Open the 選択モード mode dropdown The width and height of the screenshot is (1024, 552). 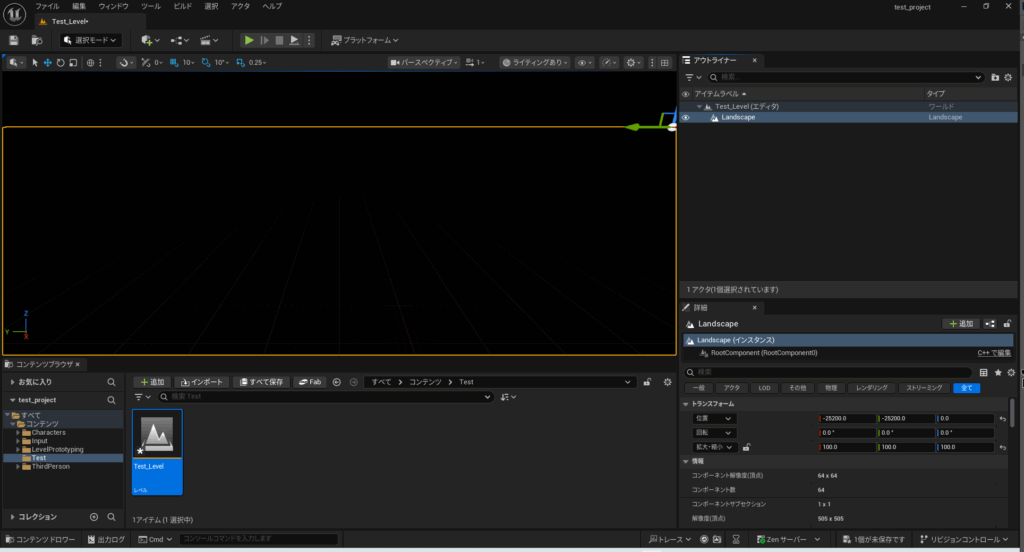(x=91, y=41)
